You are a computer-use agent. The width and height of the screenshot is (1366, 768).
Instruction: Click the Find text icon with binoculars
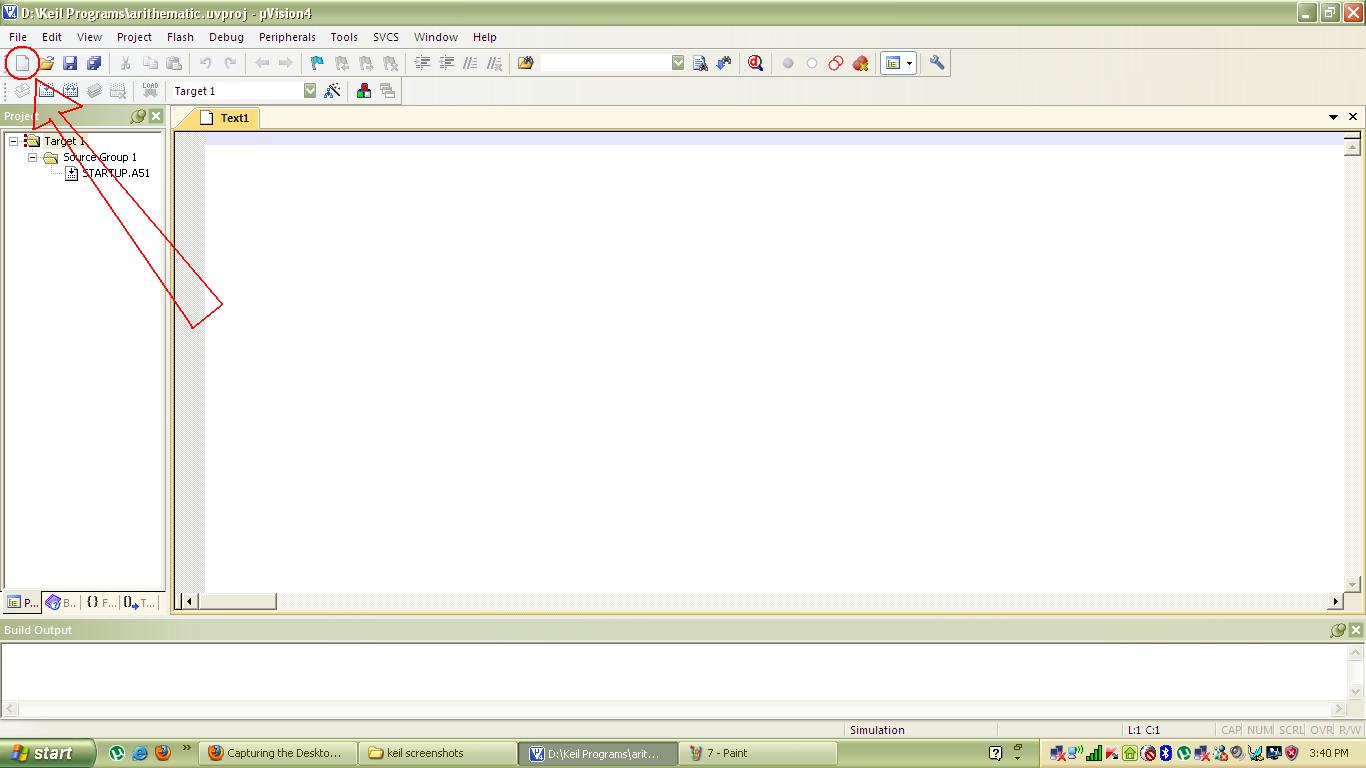(x=700, y=63)
